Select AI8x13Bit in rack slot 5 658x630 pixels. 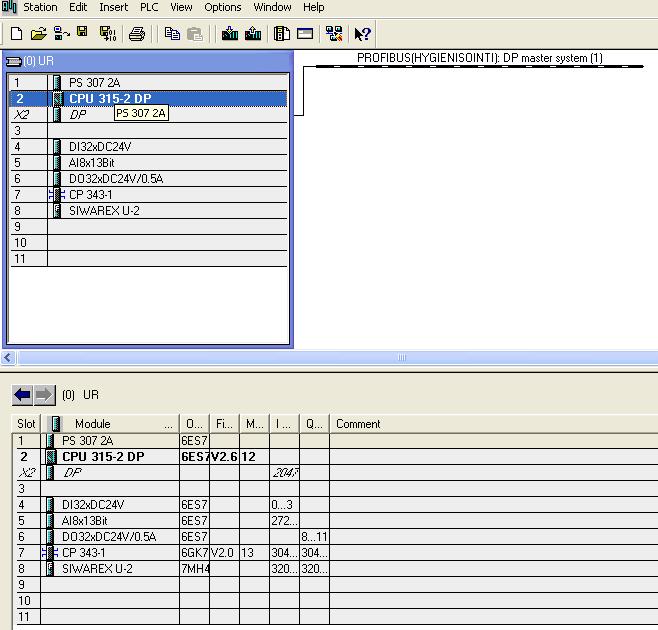[x=149, y=162]
